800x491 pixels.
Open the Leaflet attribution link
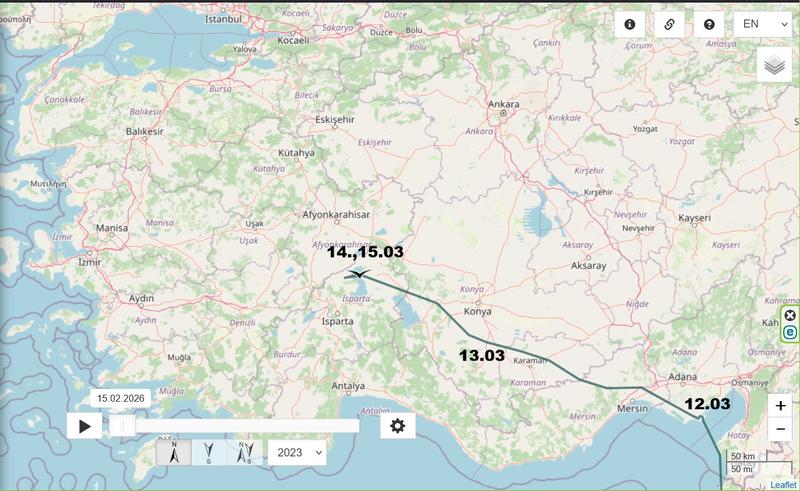click(x=783, y=485)
